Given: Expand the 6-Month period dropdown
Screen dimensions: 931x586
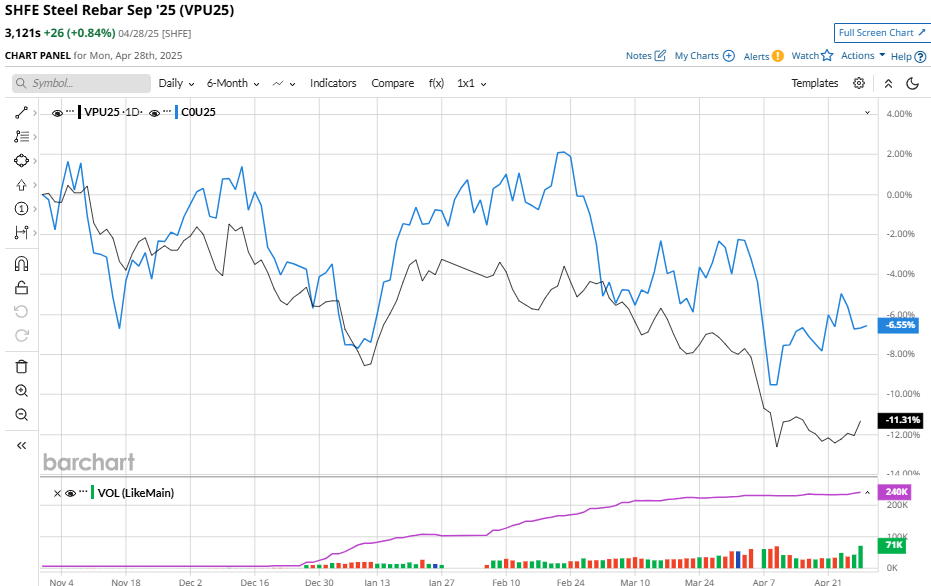Looking at the screenshot, I should (x=233, y=83).
